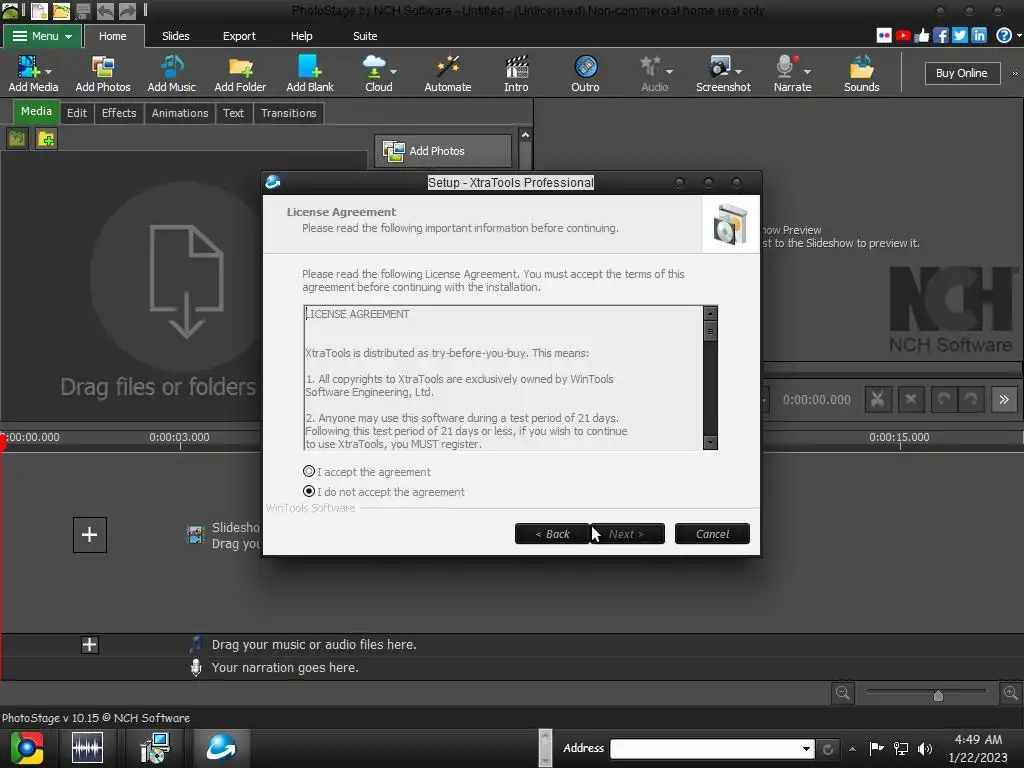Image resolution: width=1024 pixels, height=768 pixels.
Task: Open the waveform audio app in taskbar
Action: pyautogui.click(x=87, y=748)
